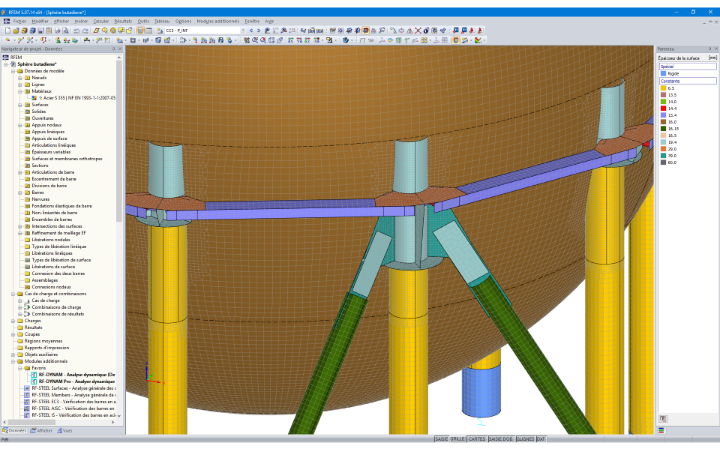Collapse the Matériaux tree node
Viewport: 720px width, 450px height.
tap(20, 91)
